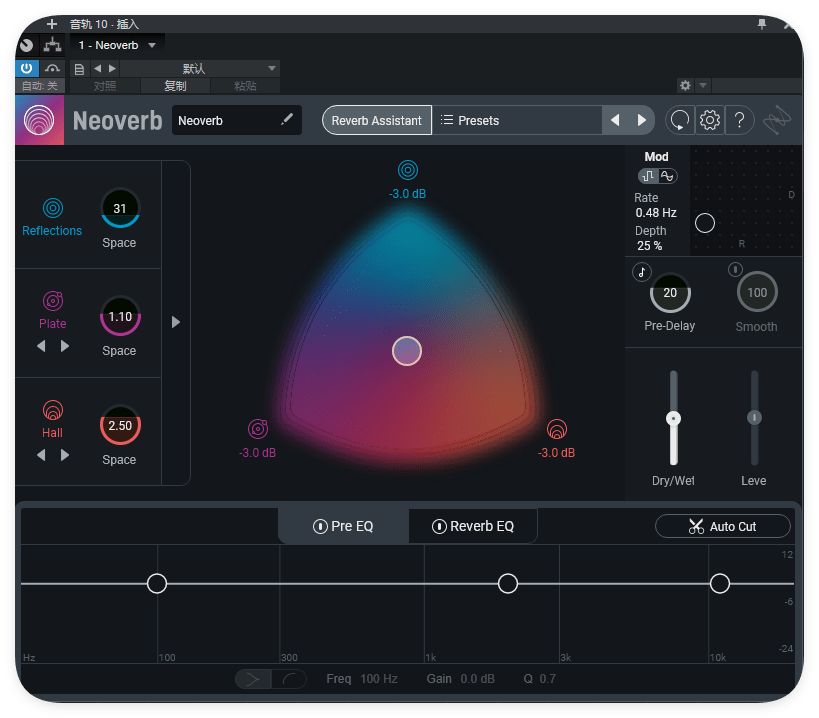Select the square wave Mod shape
Image resolution: width=819 pixels, height=718 pixels.
[x=648, y=176]
